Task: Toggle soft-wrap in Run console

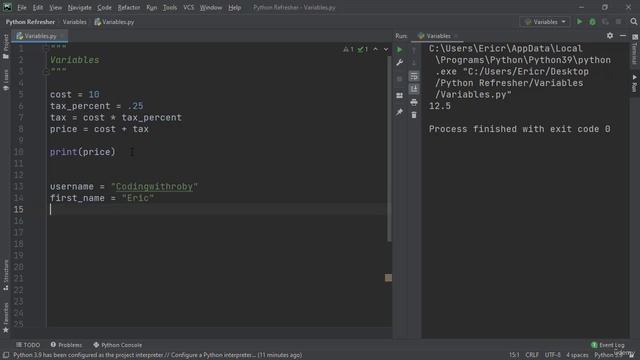Action: [414, 76]
